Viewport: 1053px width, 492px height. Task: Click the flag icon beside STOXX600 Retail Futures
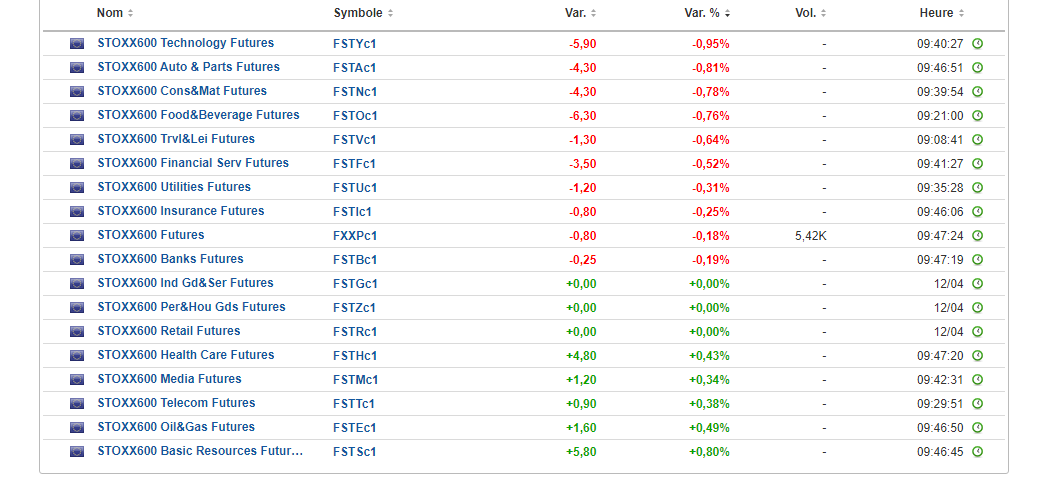pos(77,332)
